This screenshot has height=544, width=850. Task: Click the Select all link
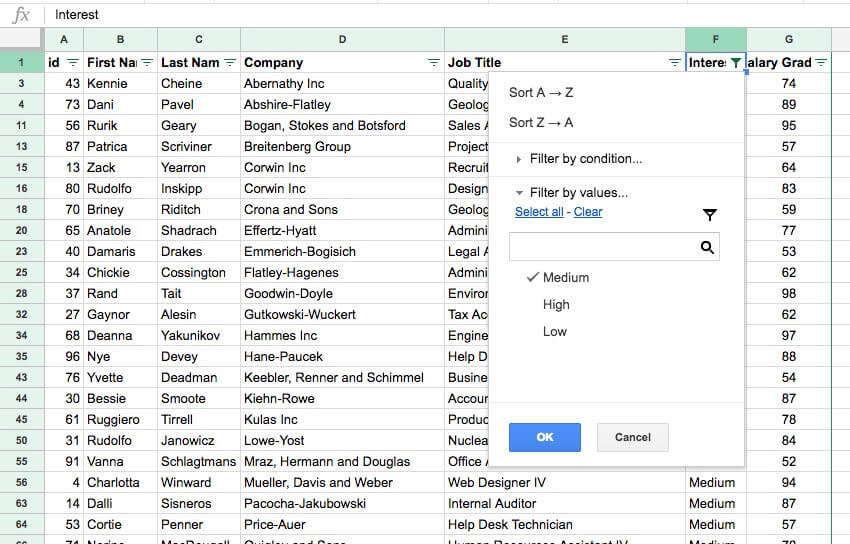coord(539,212)
